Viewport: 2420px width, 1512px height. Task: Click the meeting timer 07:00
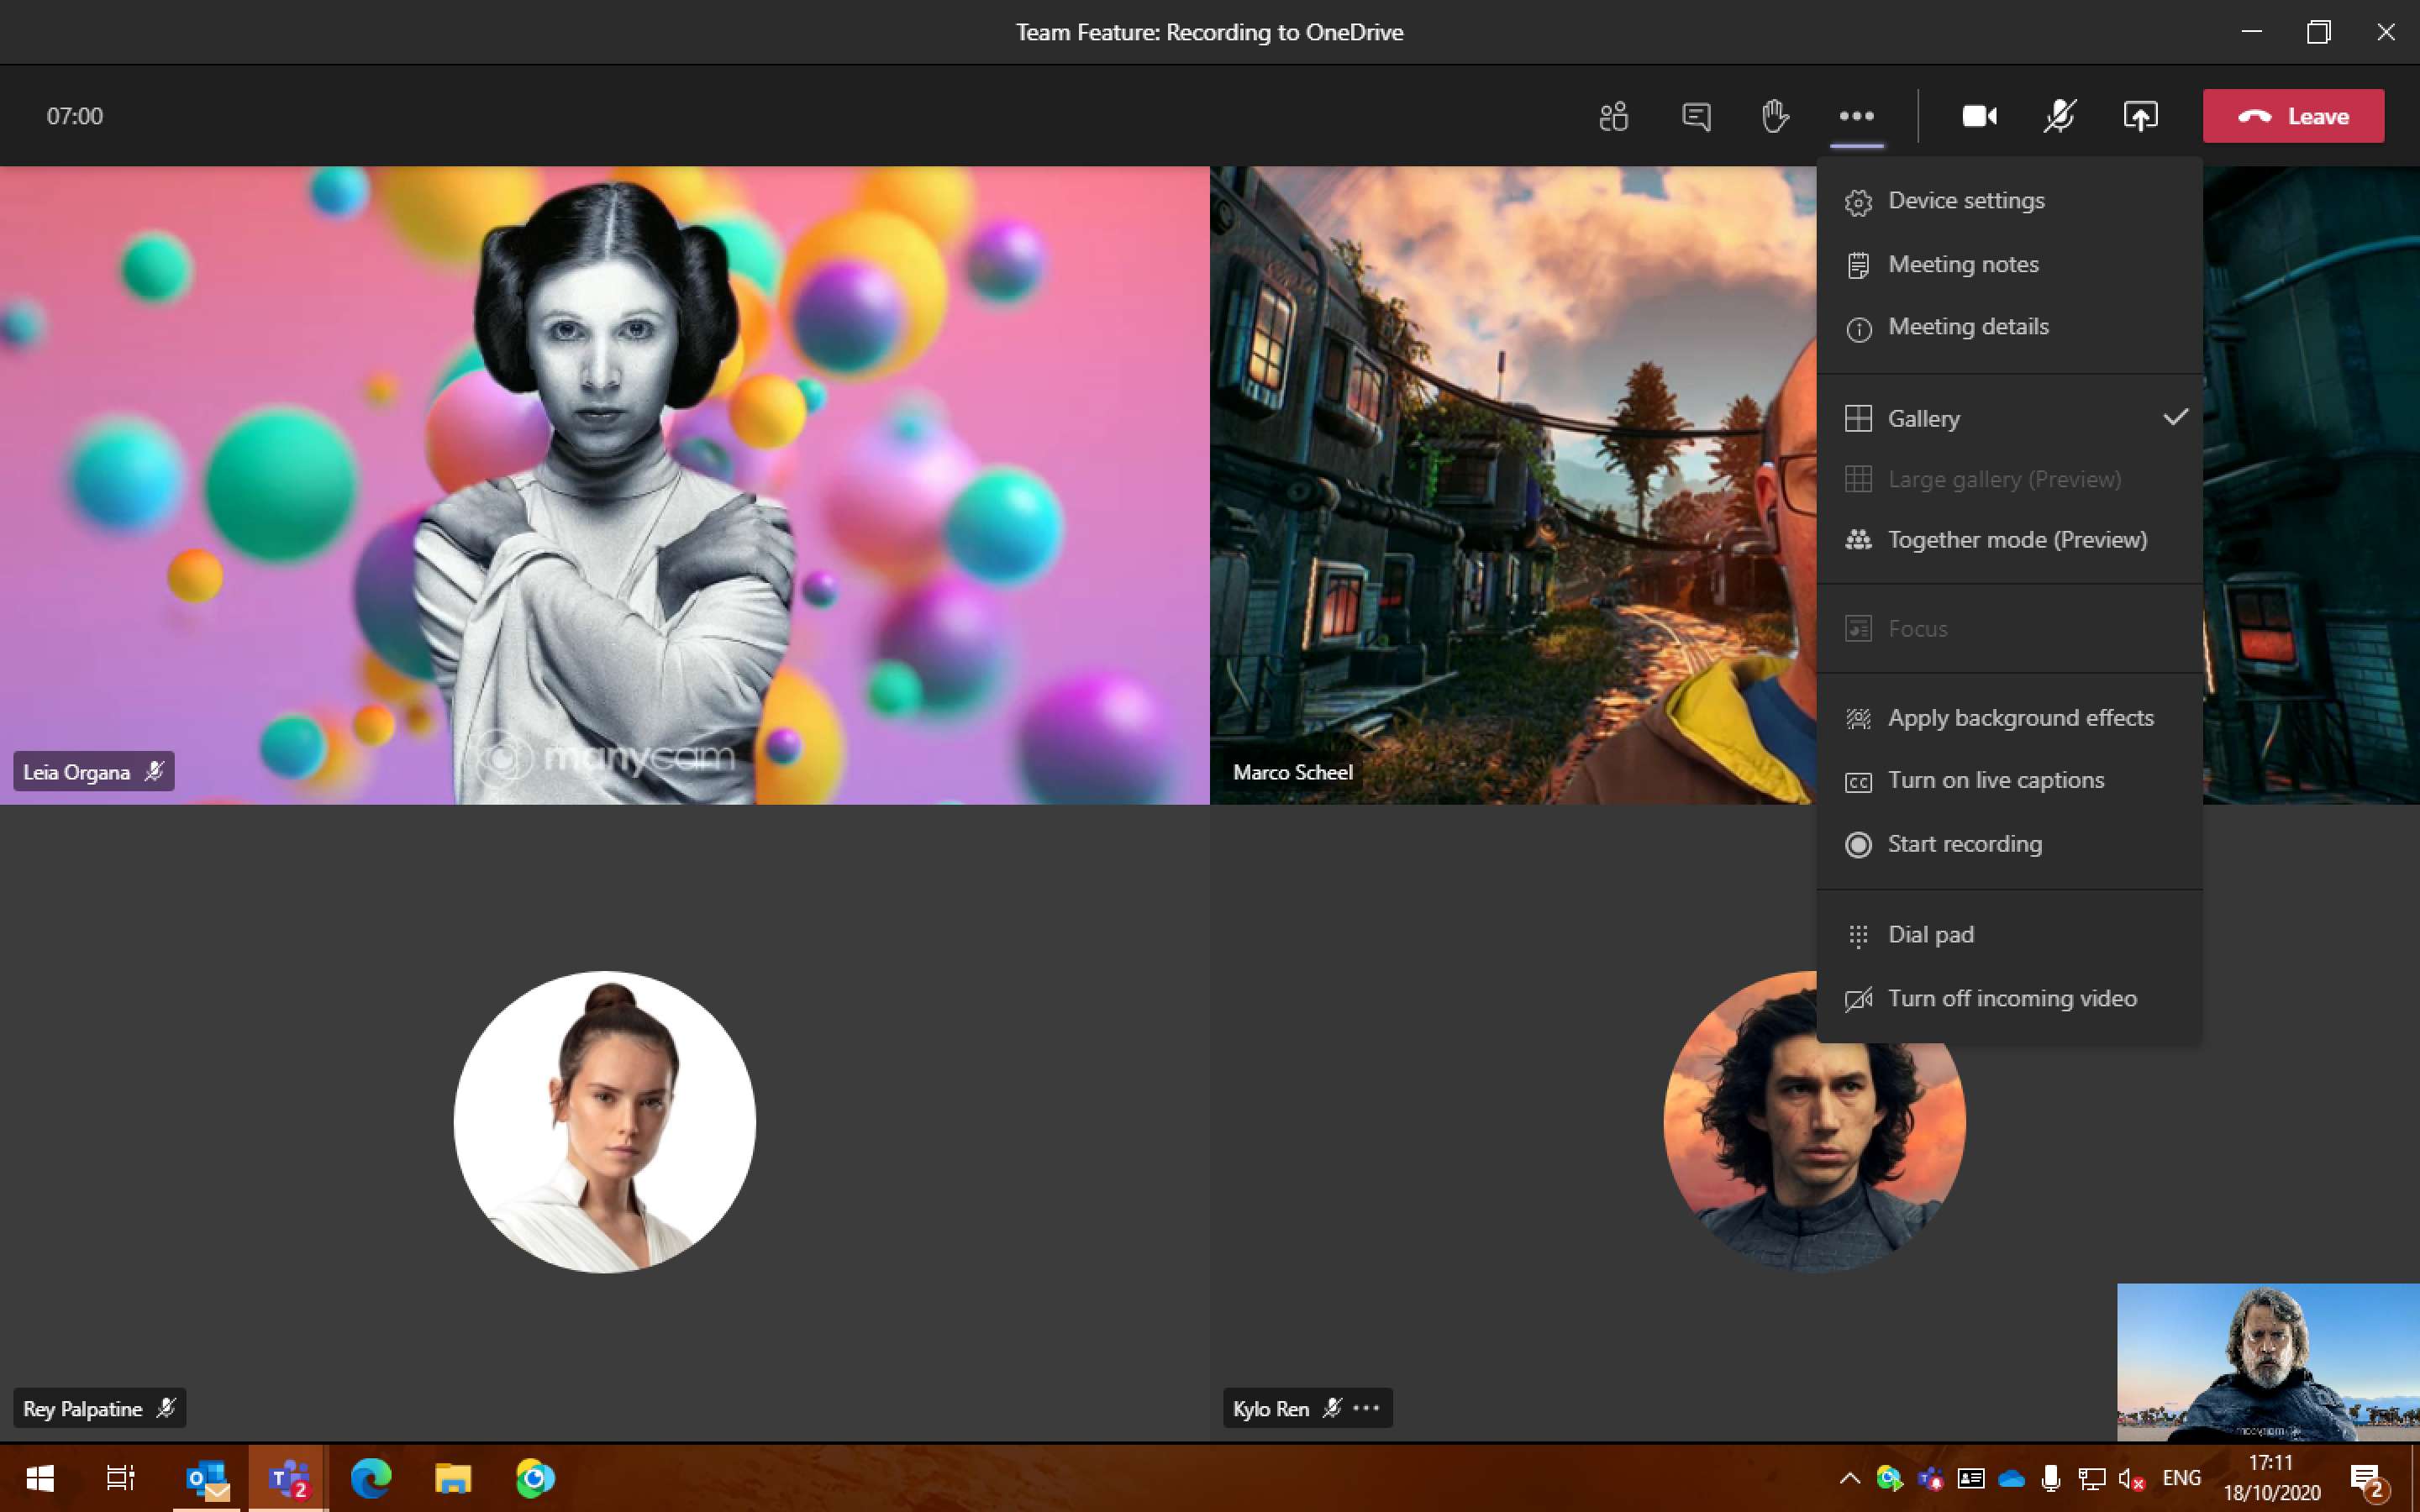pyautogui.click(x=74, y=116)
